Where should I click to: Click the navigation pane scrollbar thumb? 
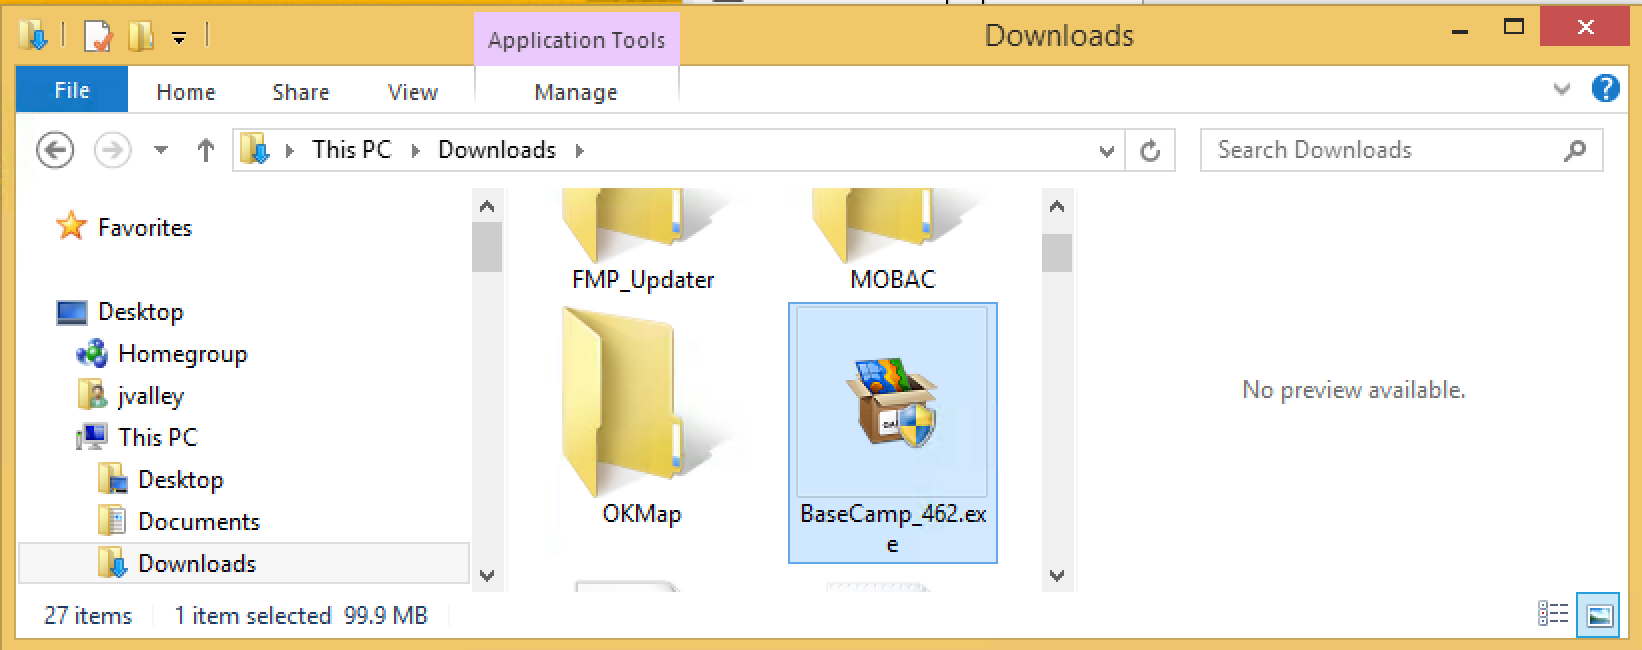tap(487, 247)
